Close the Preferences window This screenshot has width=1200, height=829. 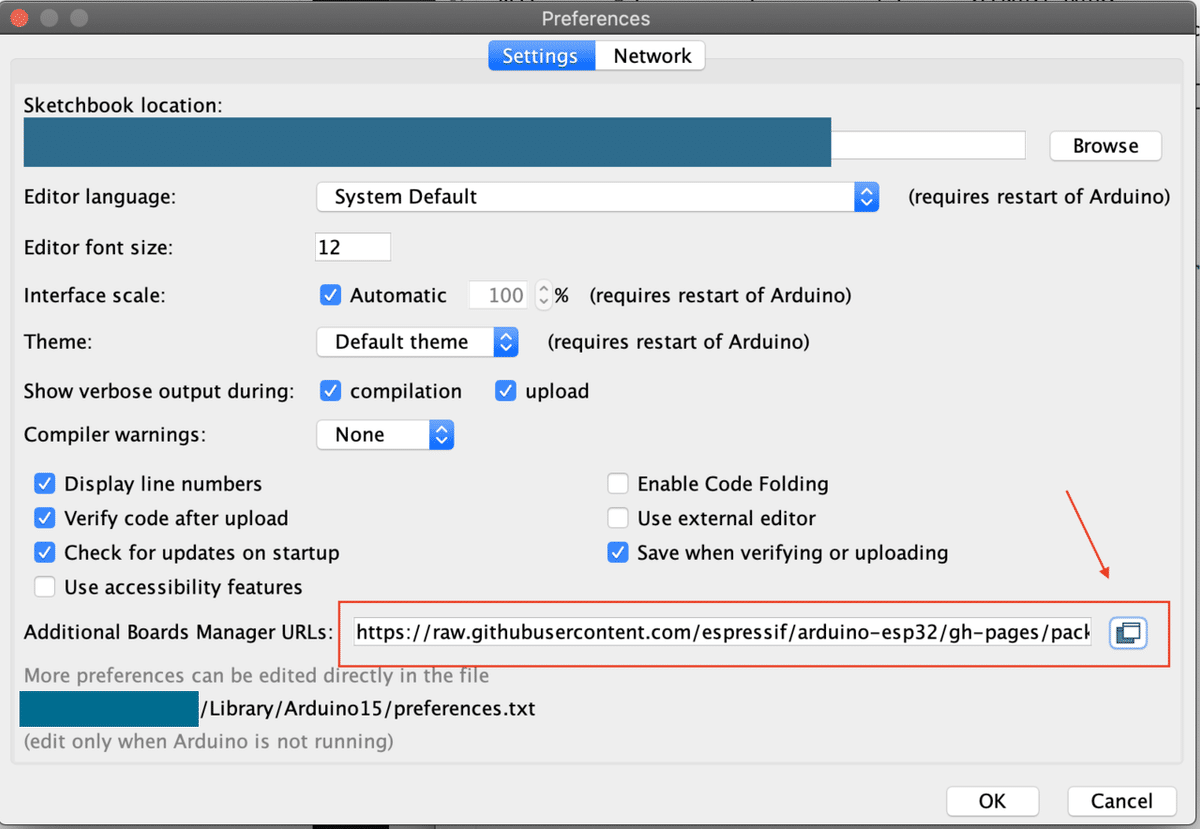21,18
